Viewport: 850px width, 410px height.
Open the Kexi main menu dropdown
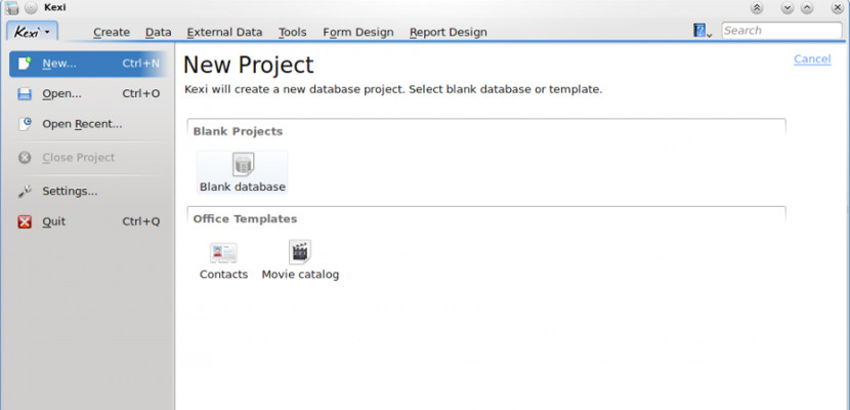click(x=32, y=32)
